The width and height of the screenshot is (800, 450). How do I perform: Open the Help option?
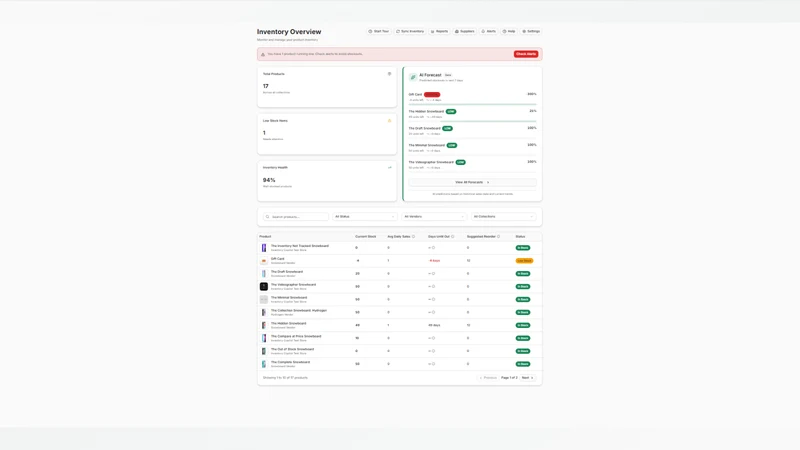tap(509, 31)
